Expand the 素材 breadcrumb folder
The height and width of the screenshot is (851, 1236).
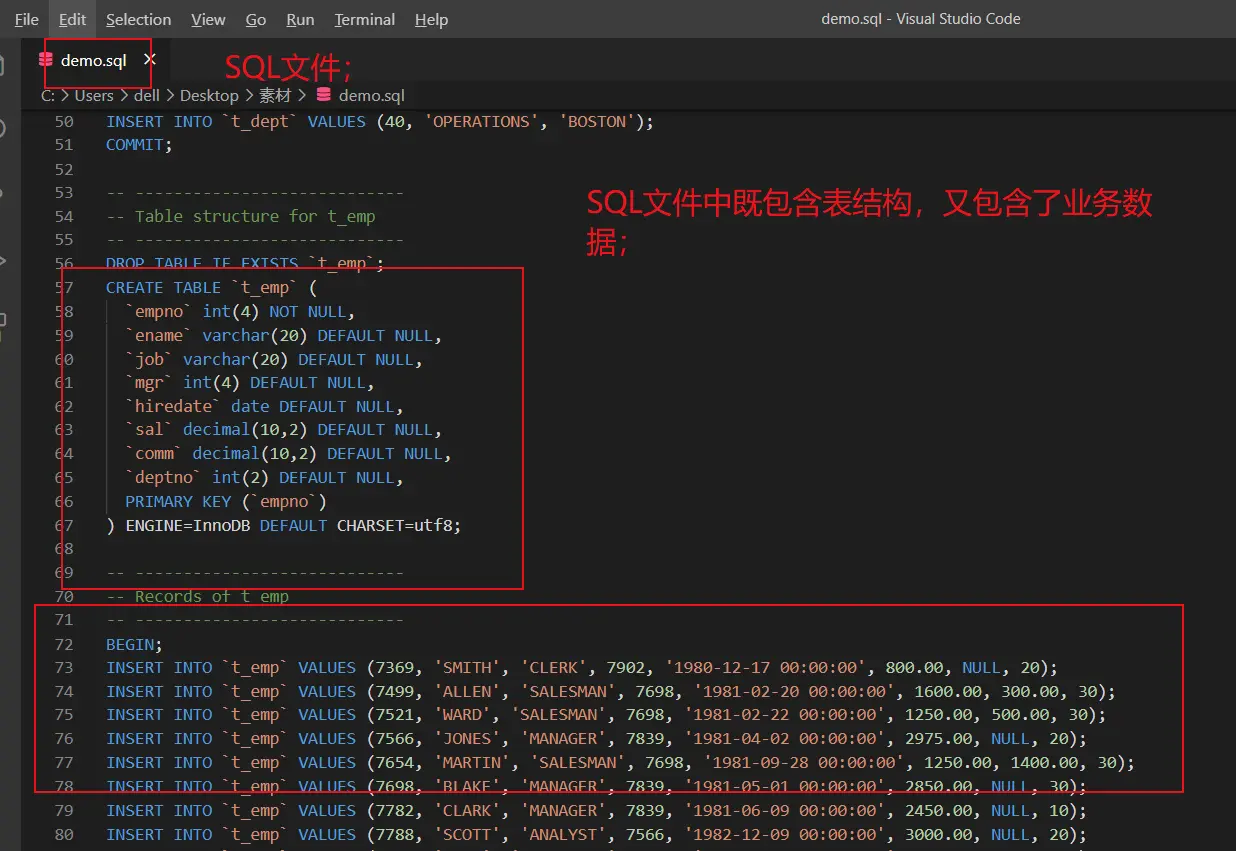click(x=275, y=96)
